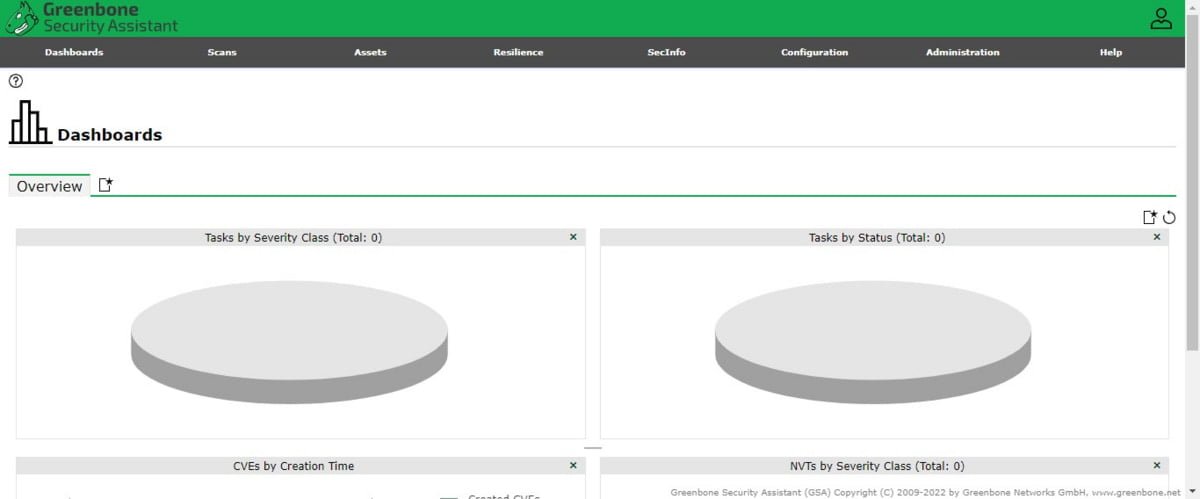
Task: Click the Greenbone dragon logo
Action: [x=22, y=18]
